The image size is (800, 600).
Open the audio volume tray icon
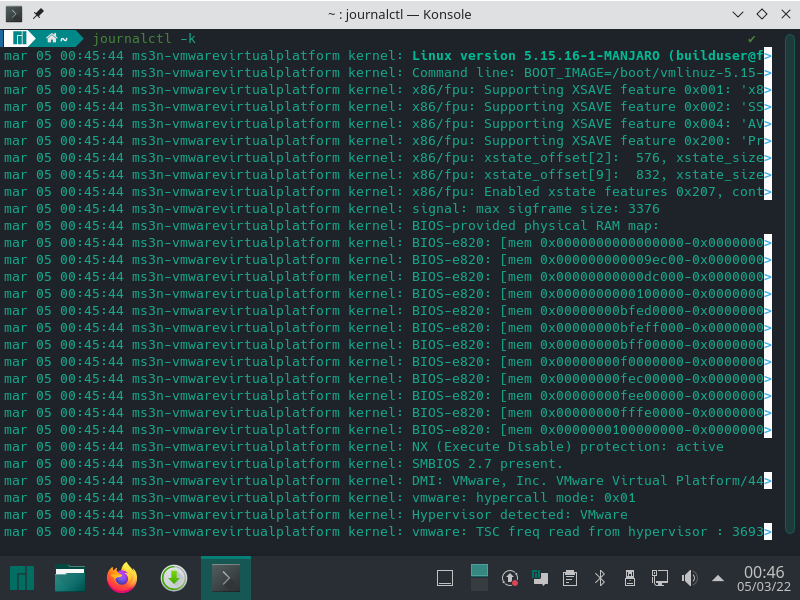click(689, 579)
